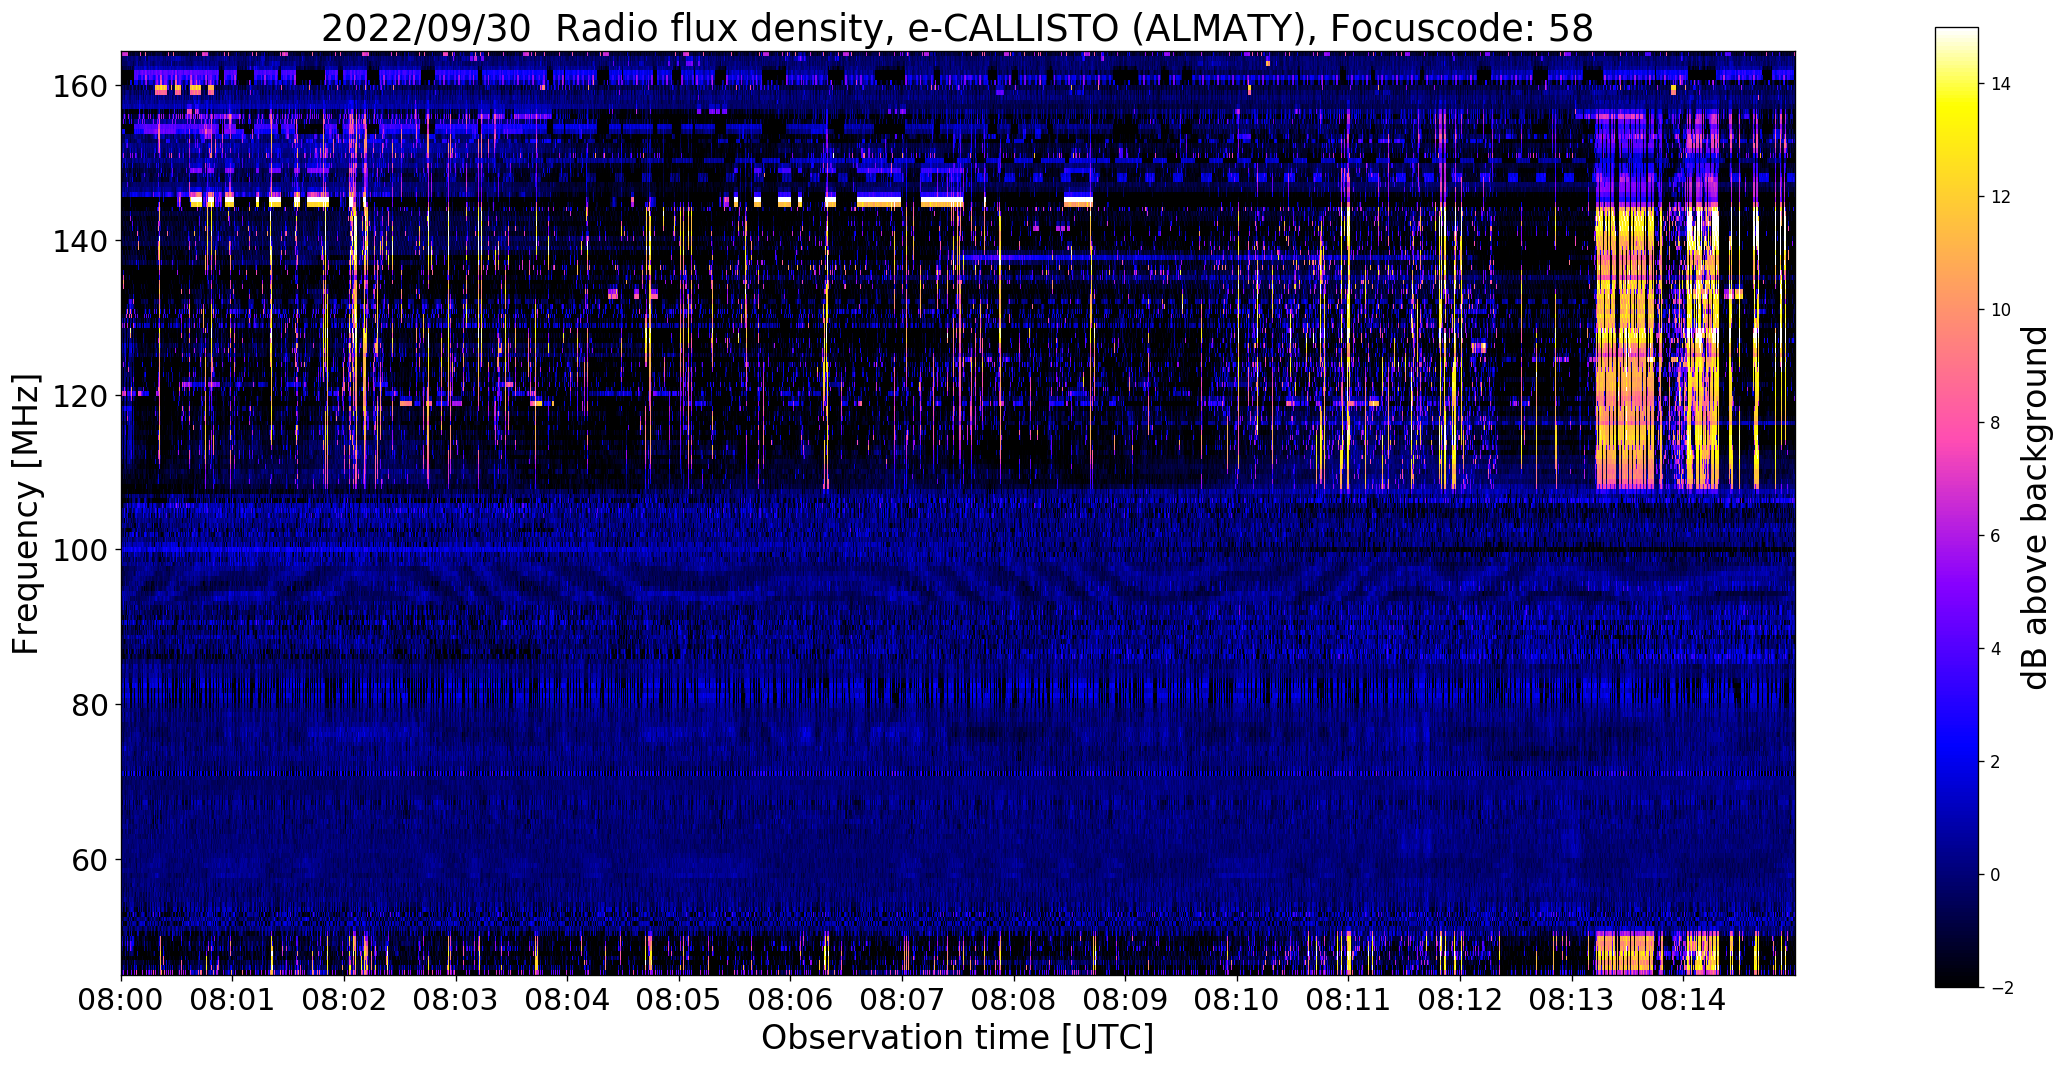The height and width of the screenshot is (1067, 2066).
Task: Click the 'Observation time [UTC]' axis label
Action: coord(957,1038)
